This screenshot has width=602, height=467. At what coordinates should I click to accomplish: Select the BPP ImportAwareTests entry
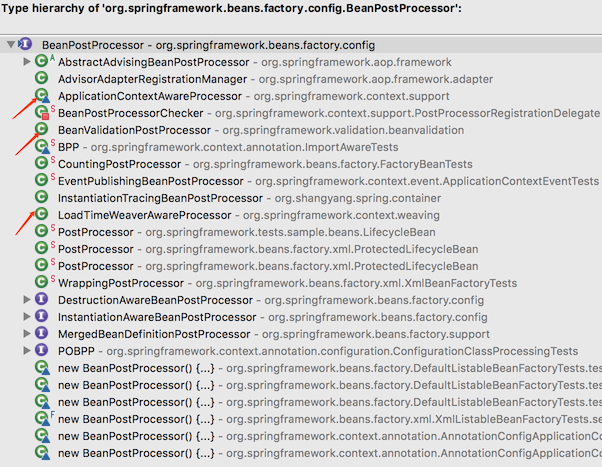click(x=68, y=147)
